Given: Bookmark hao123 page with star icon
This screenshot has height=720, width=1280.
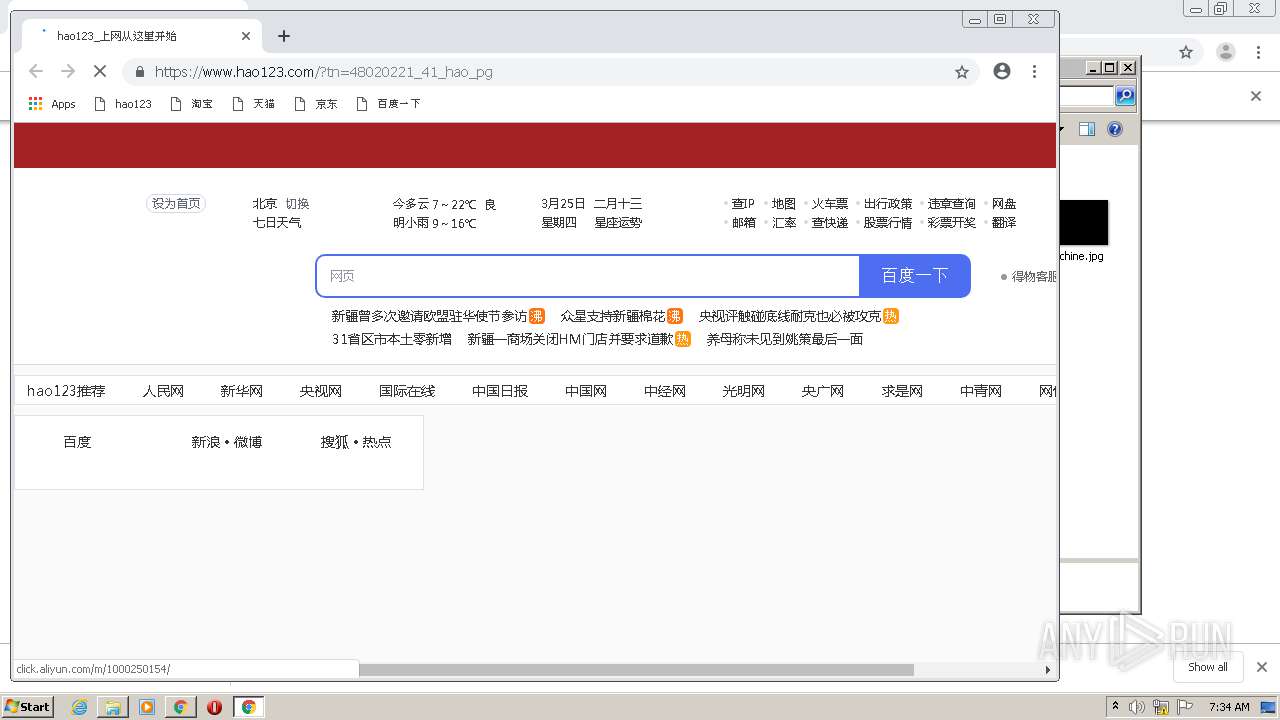Looking at the screenshot, I should tap(962, 72).
